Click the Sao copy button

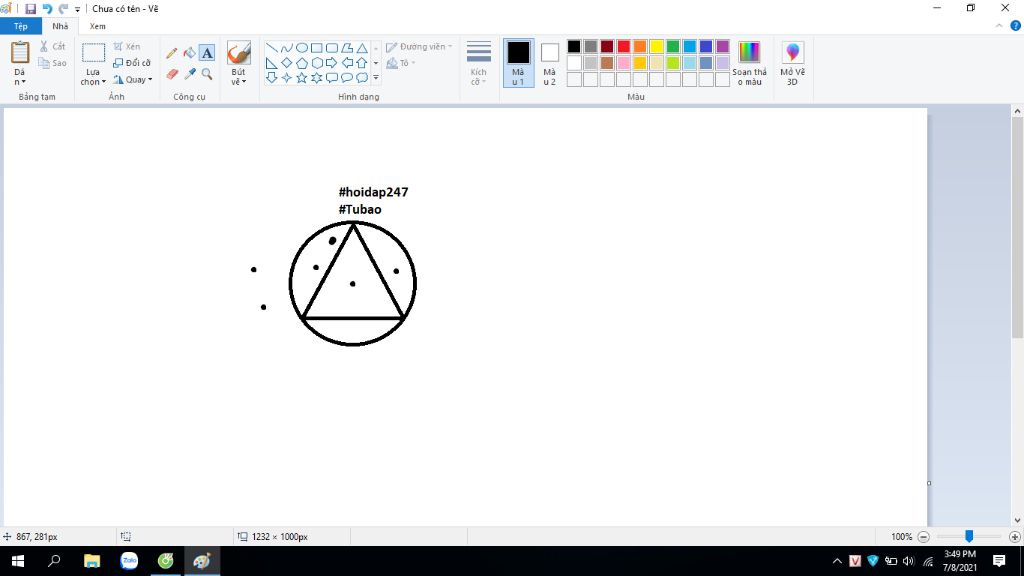pyautogui.click(x=53, y=63)
